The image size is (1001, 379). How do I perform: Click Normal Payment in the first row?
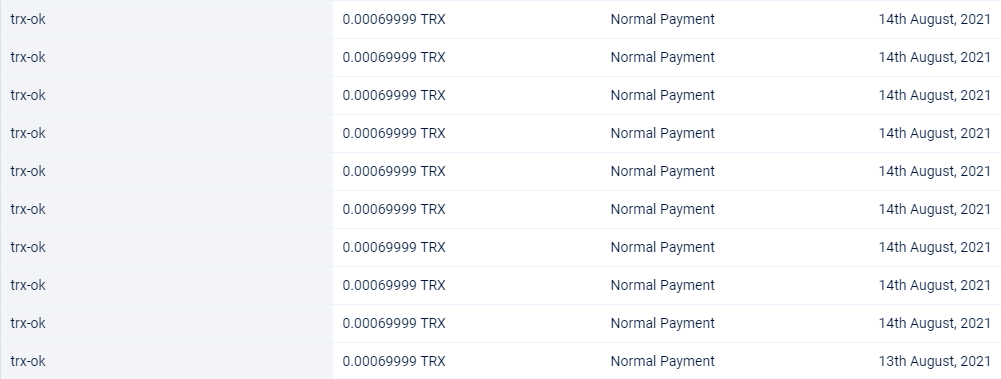point(663,19)
